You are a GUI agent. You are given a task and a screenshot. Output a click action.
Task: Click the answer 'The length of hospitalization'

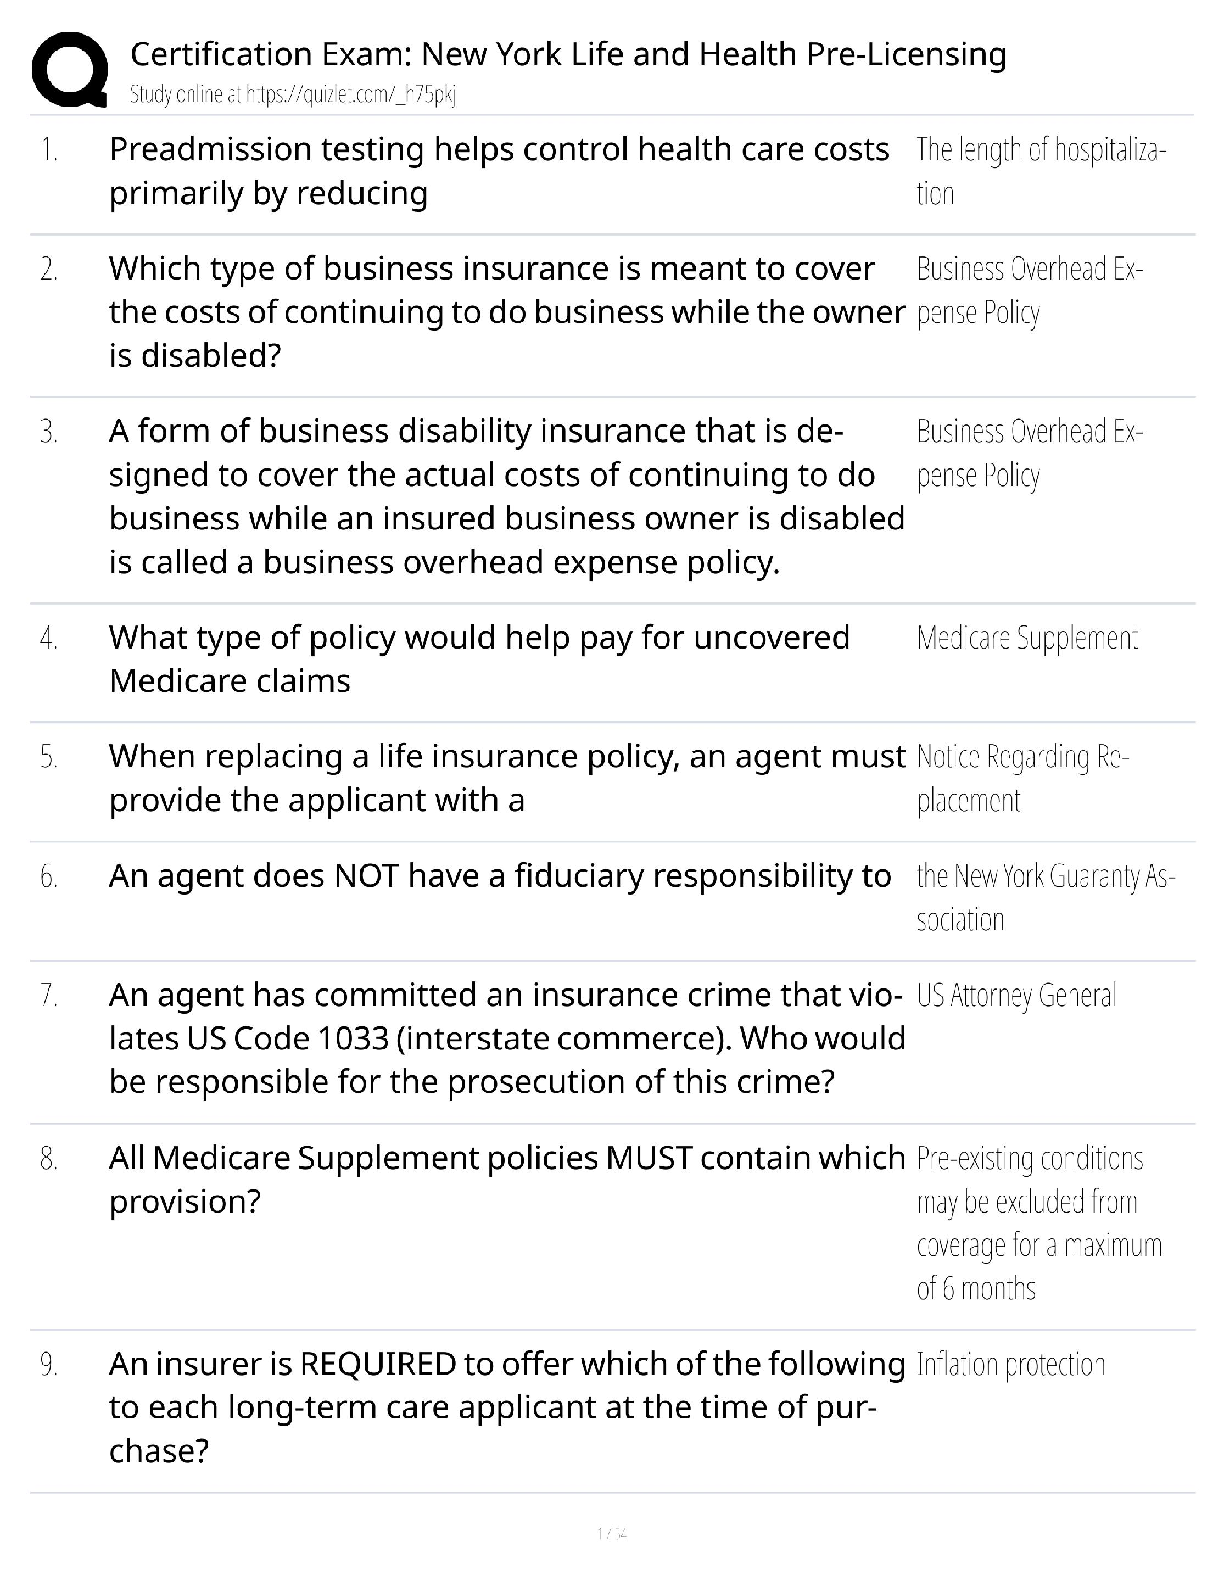pos(1039,171)
